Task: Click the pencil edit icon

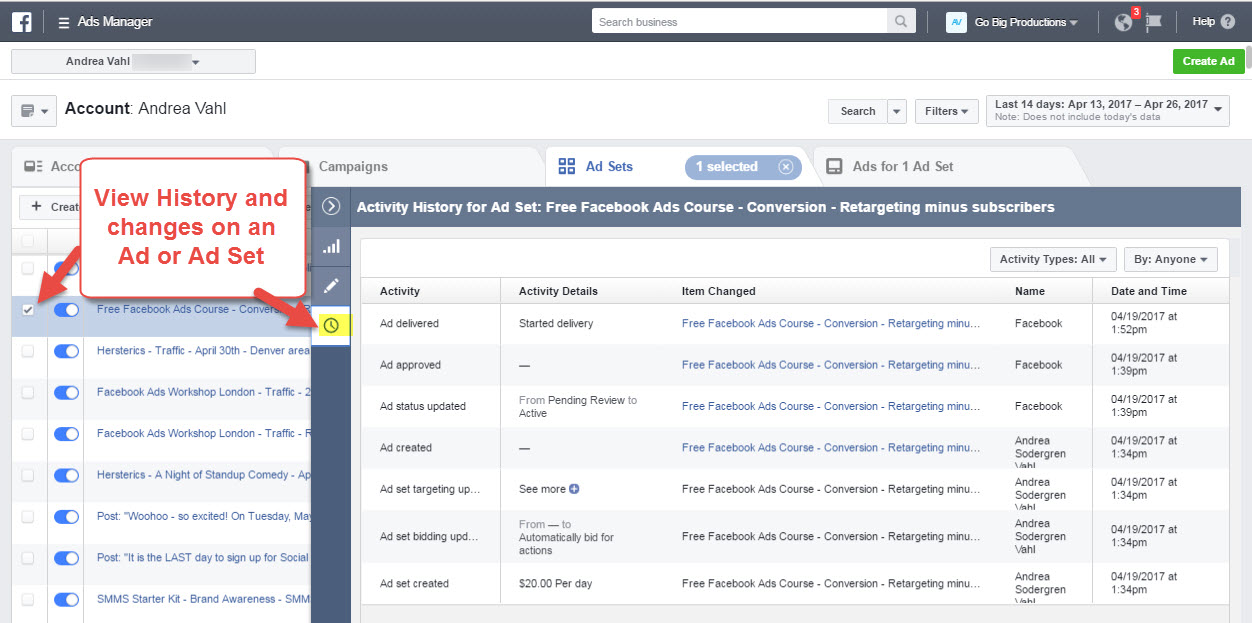Action: [x=331, y=286]
